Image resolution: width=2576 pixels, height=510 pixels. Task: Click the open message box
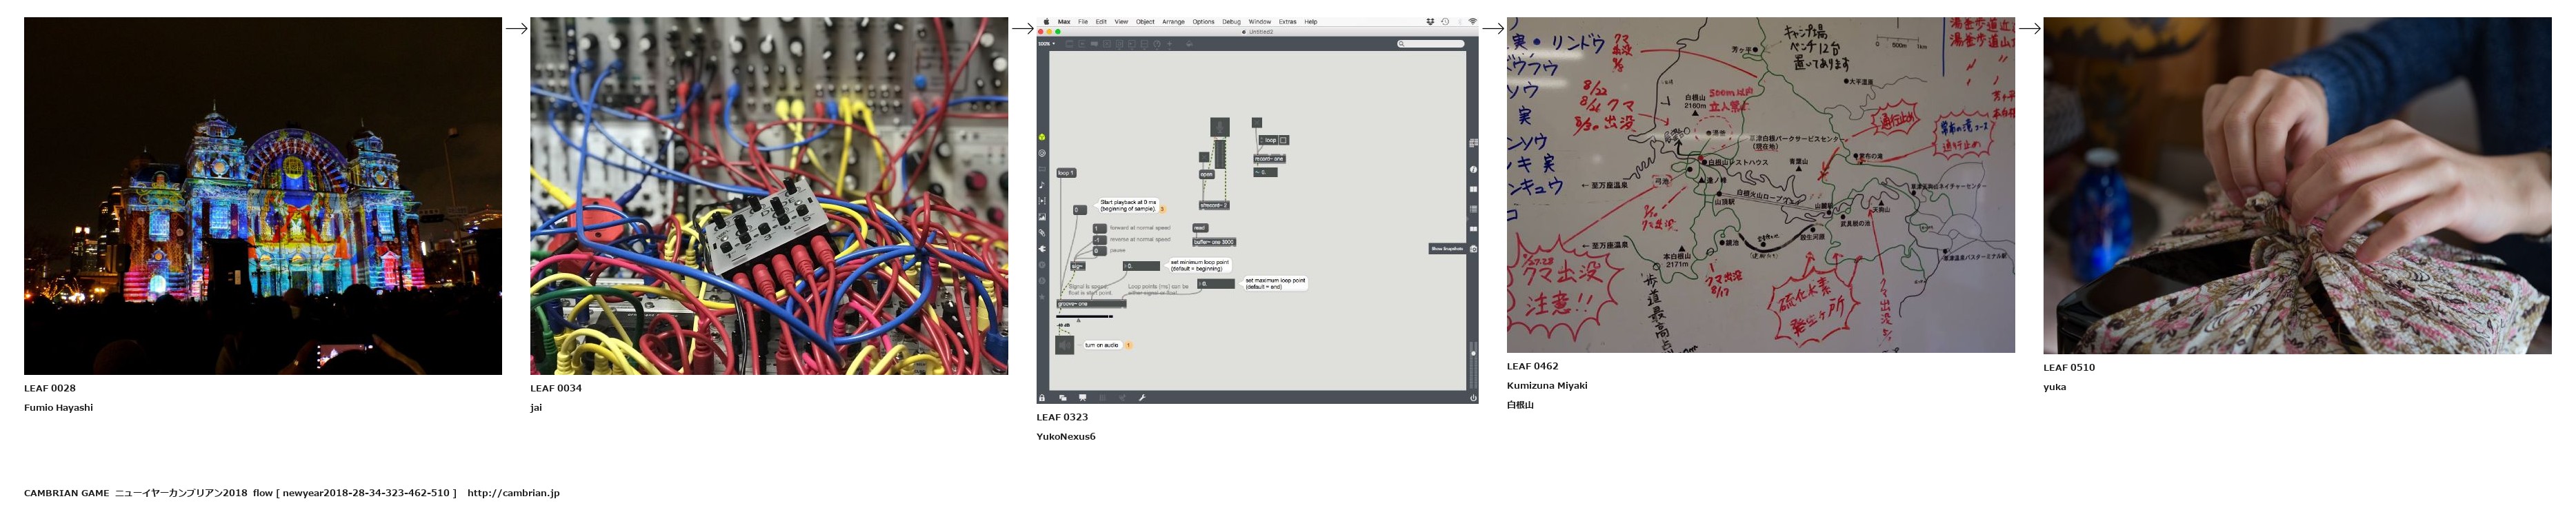pos(1206,174)
